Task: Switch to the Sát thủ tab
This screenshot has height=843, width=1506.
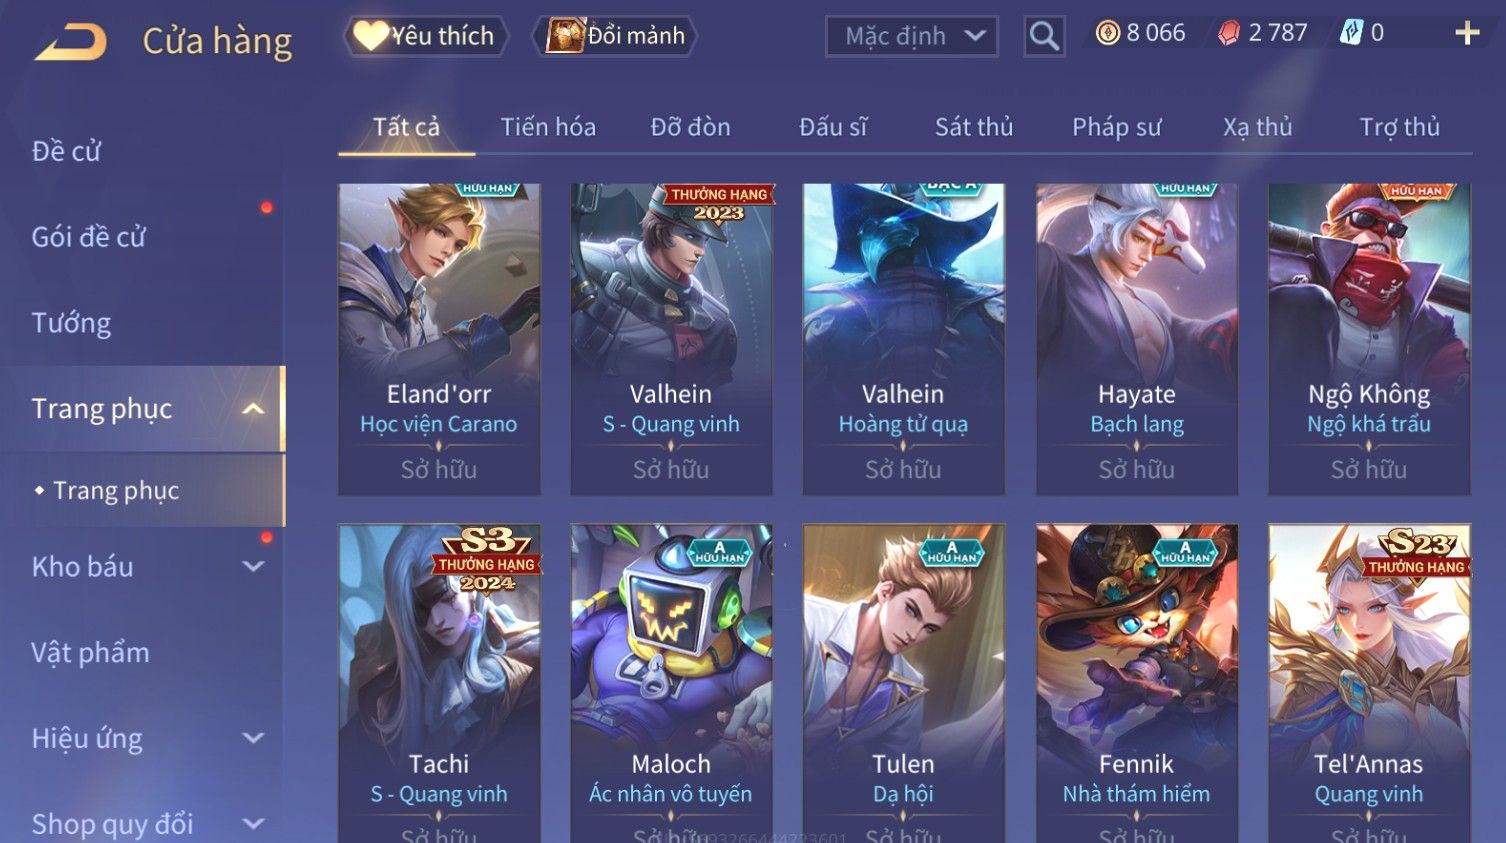Action: click(974, 127)
